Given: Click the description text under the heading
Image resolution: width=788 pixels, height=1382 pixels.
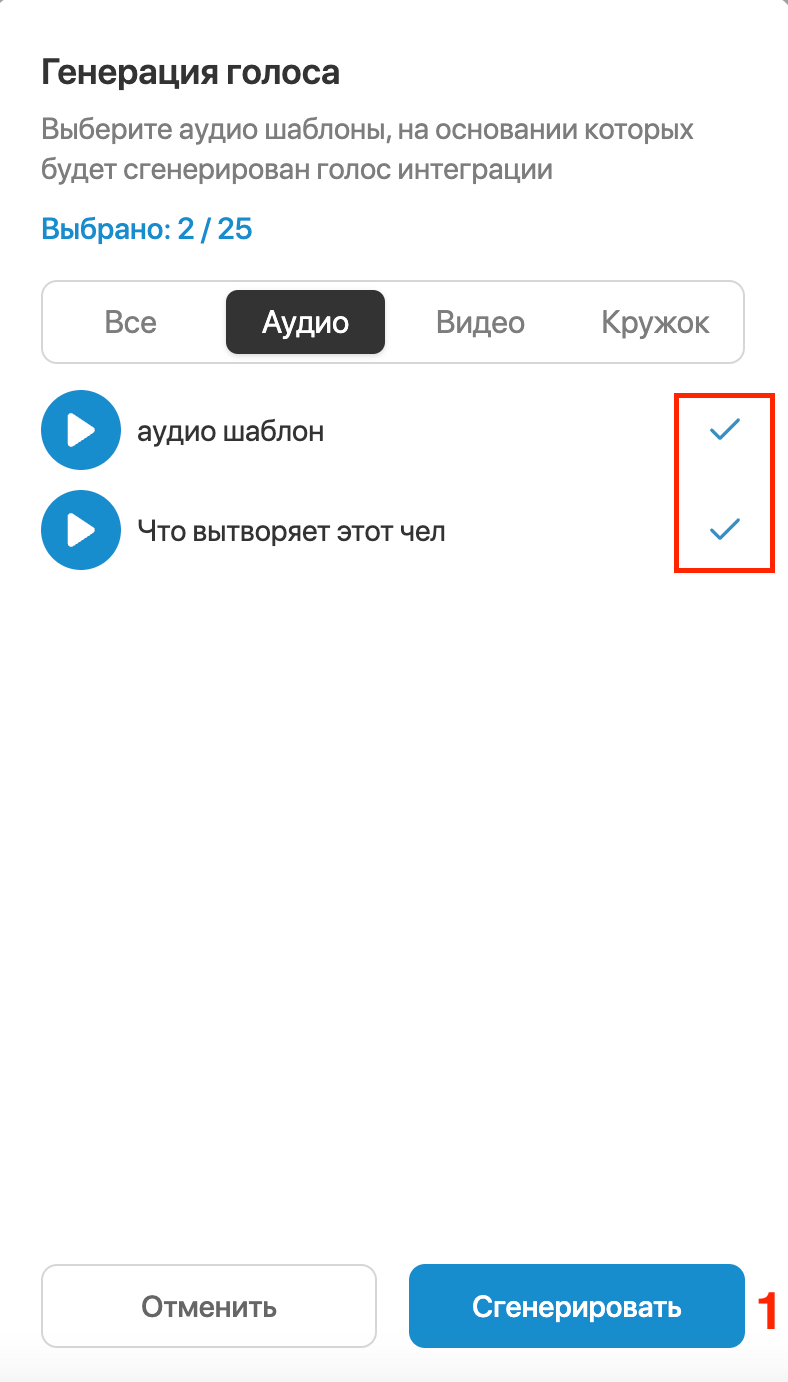Looking at the screenshot, I should point(367,150).
